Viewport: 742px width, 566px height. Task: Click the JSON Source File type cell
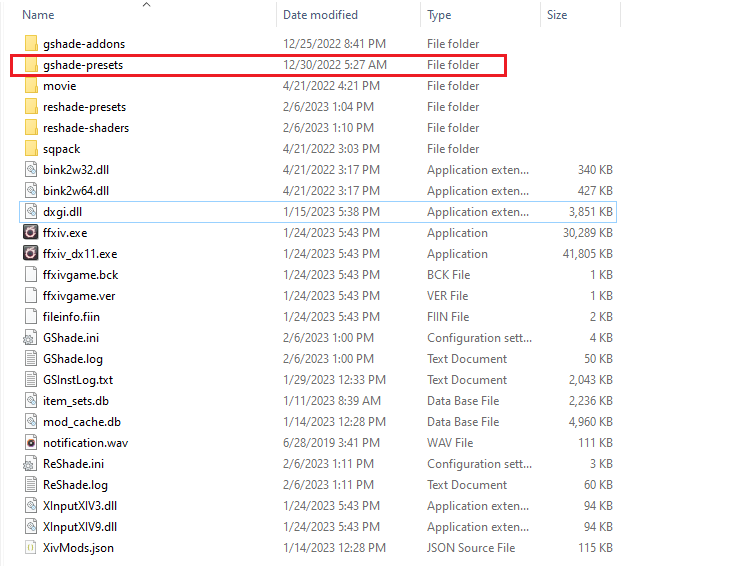coord(471,548)
